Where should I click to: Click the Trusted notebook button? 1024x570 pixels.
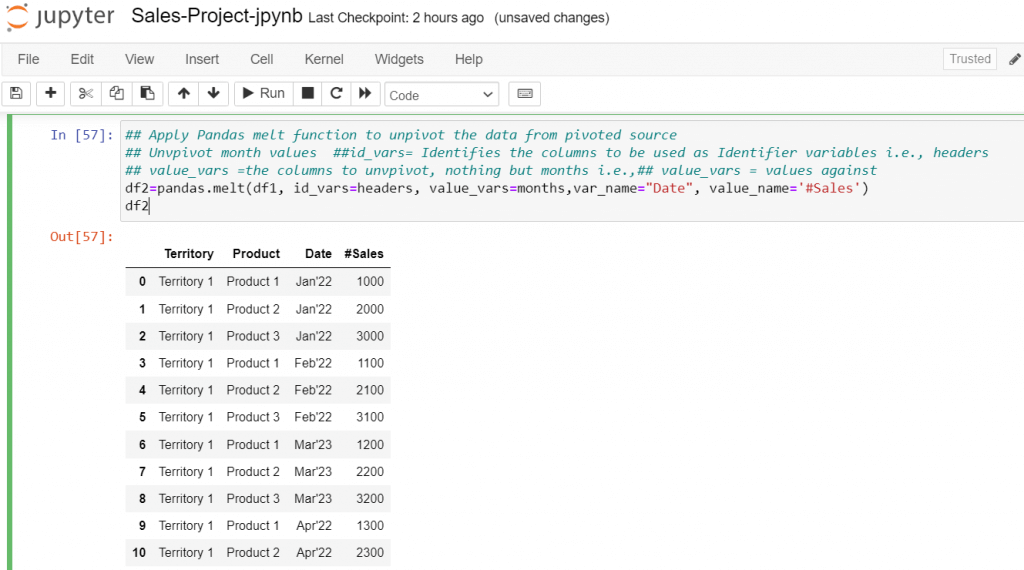point(969,59)
